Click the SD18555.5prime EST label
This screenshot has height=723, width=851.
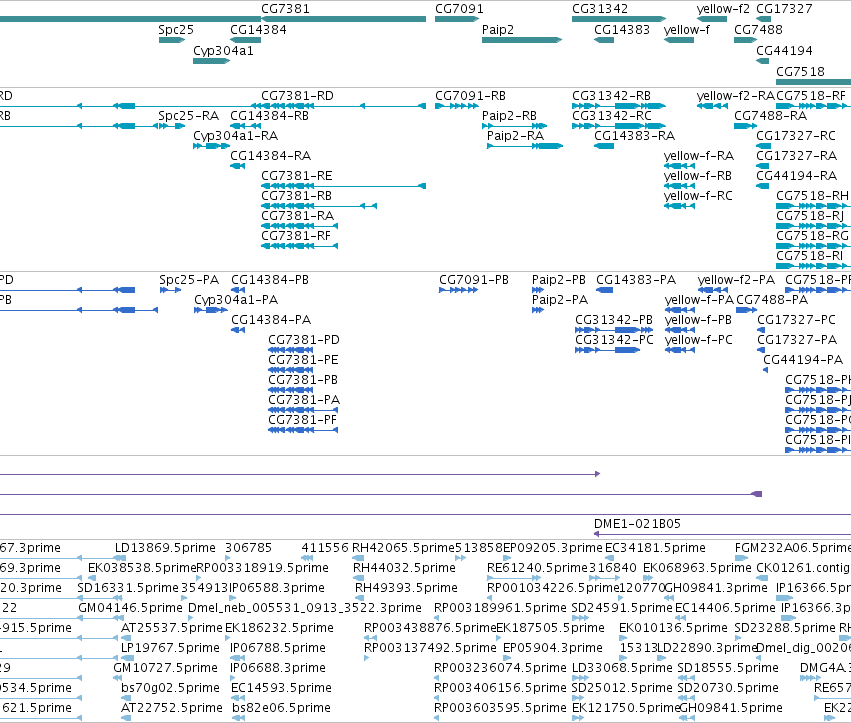pos(728,668)
